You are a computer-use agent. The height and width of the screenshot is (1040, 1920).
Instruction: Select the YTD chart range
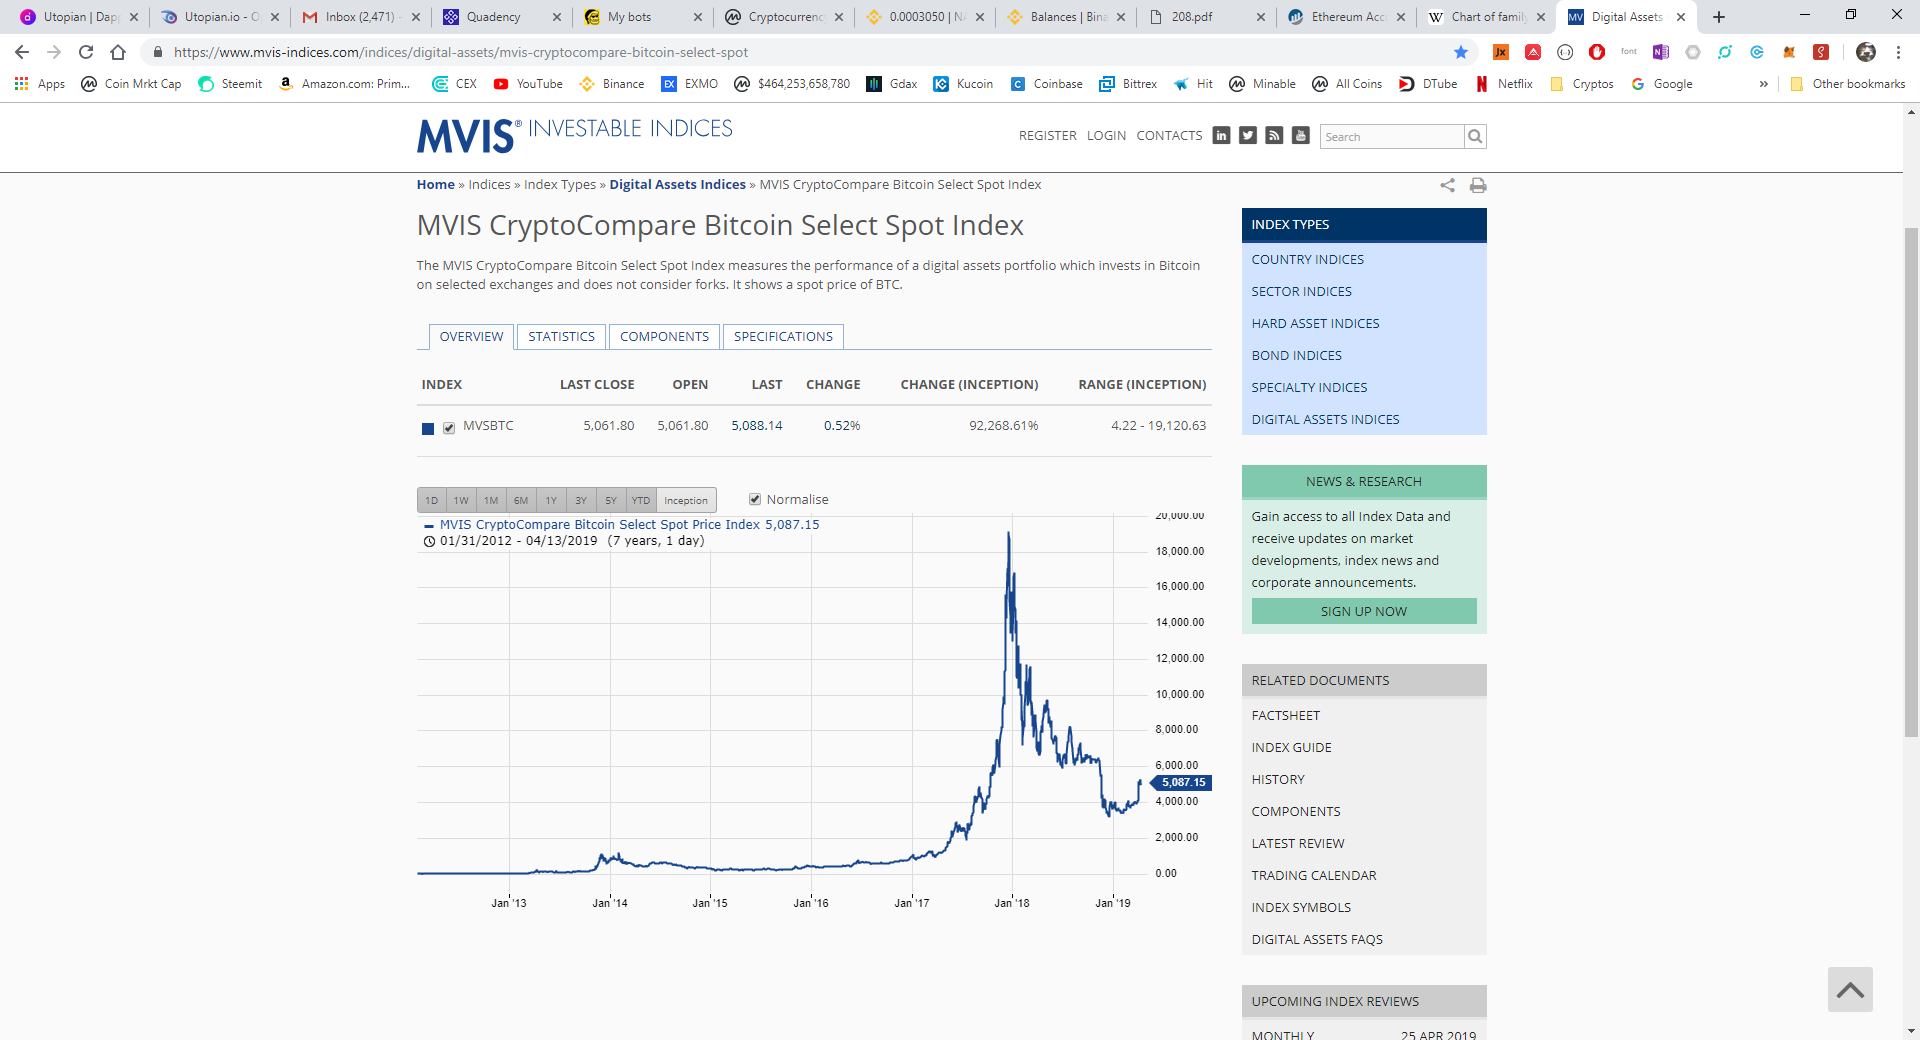(x=641, y=500)
